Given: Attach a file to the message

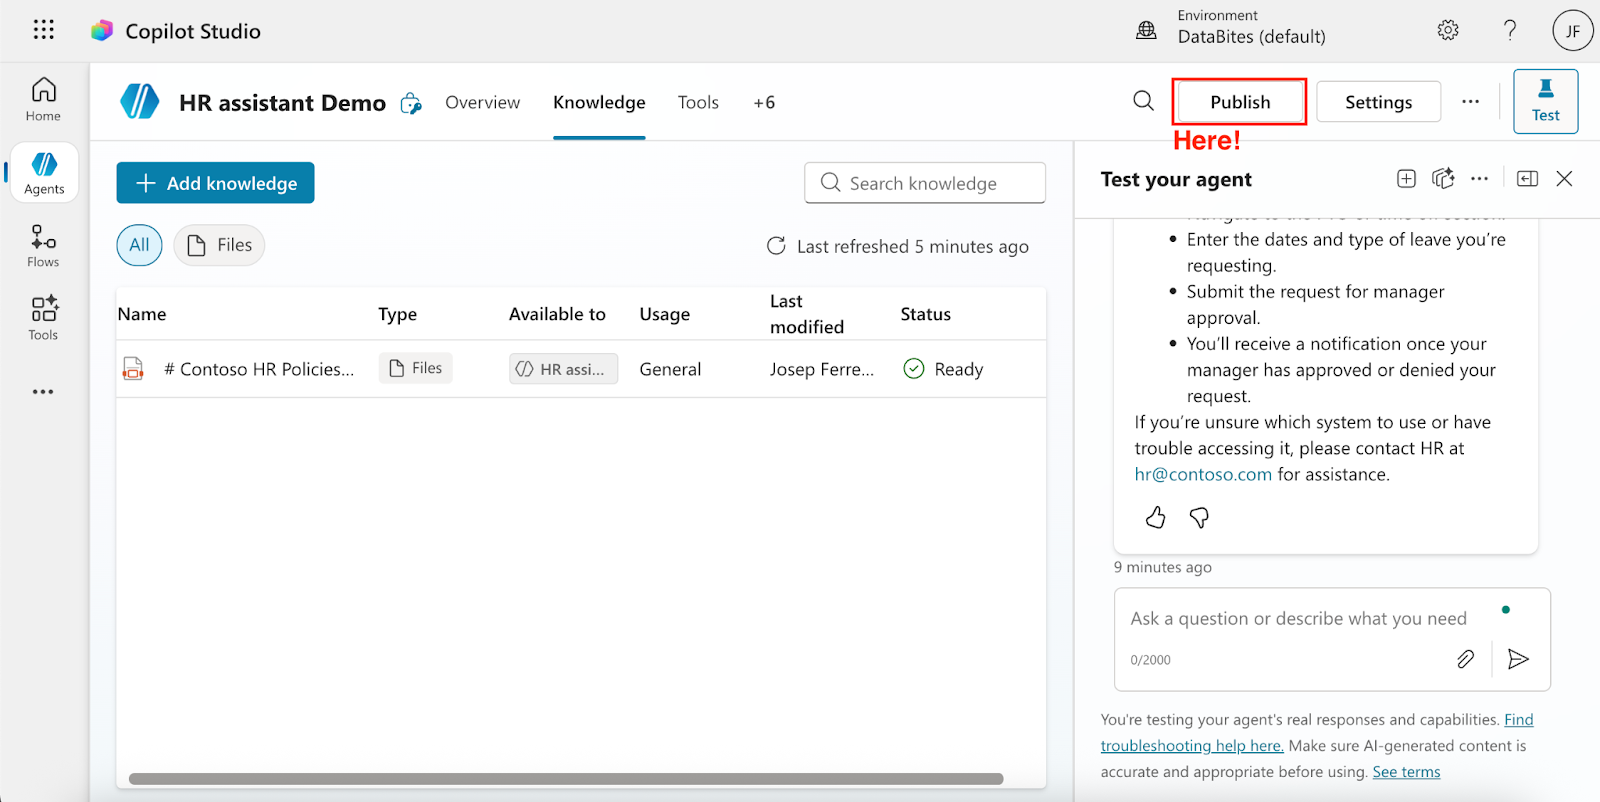Looking at the screenshot, I should tap(1465, 659).
